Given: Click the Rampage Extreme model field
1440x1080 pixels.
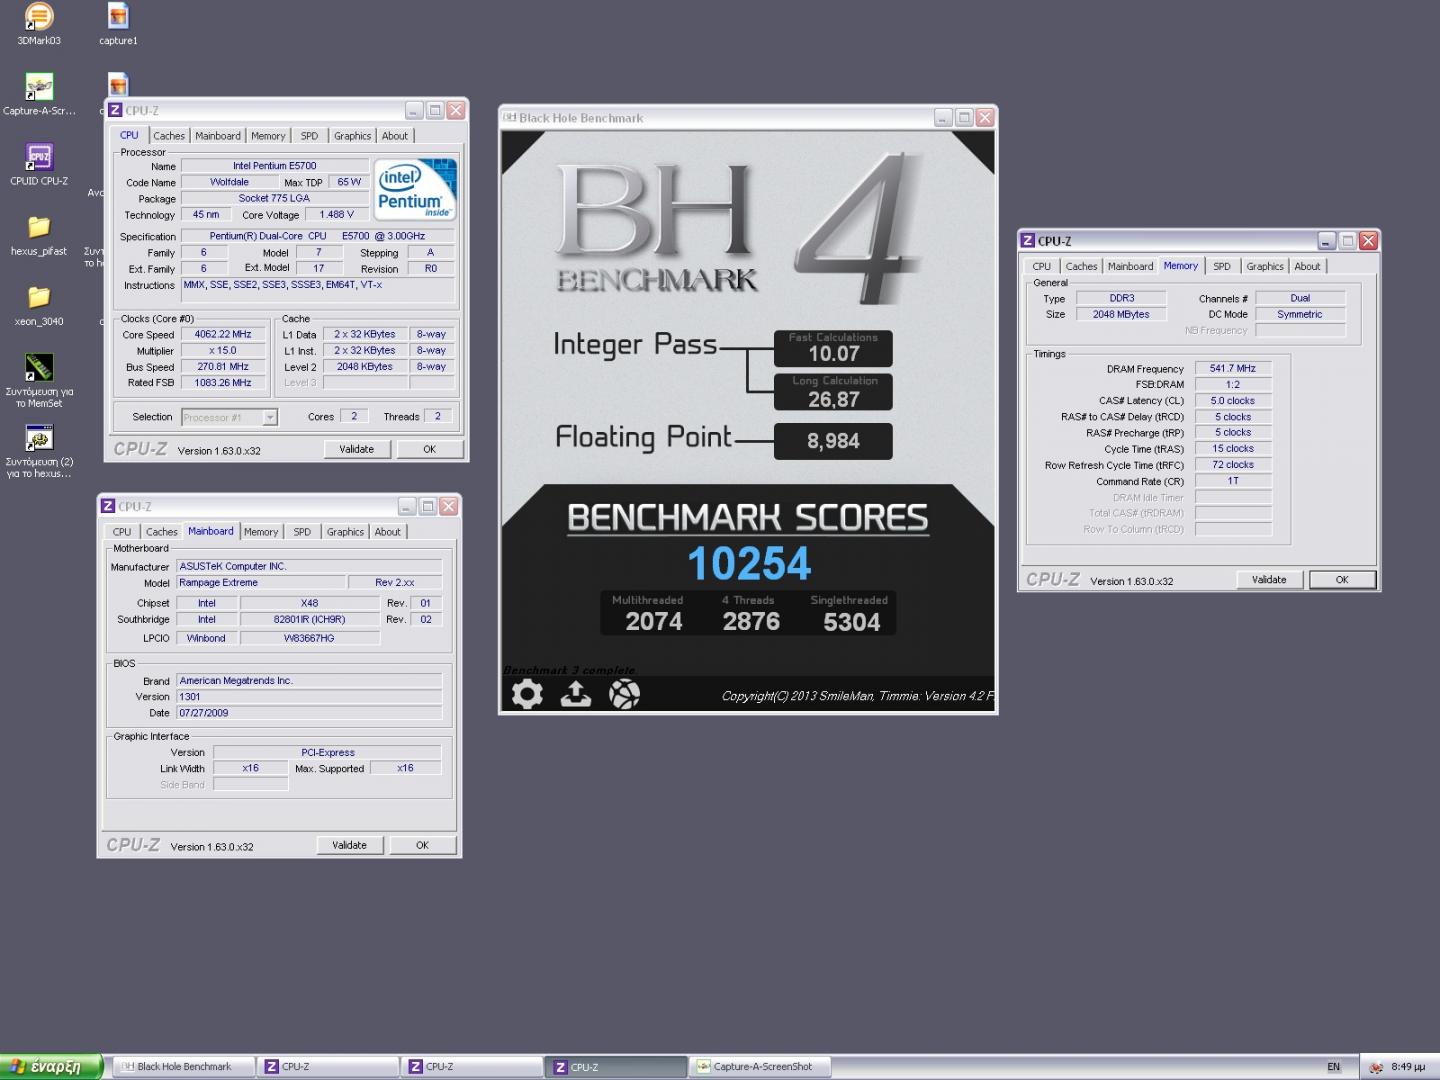Looking at the screenshot, I should point(260,582).
